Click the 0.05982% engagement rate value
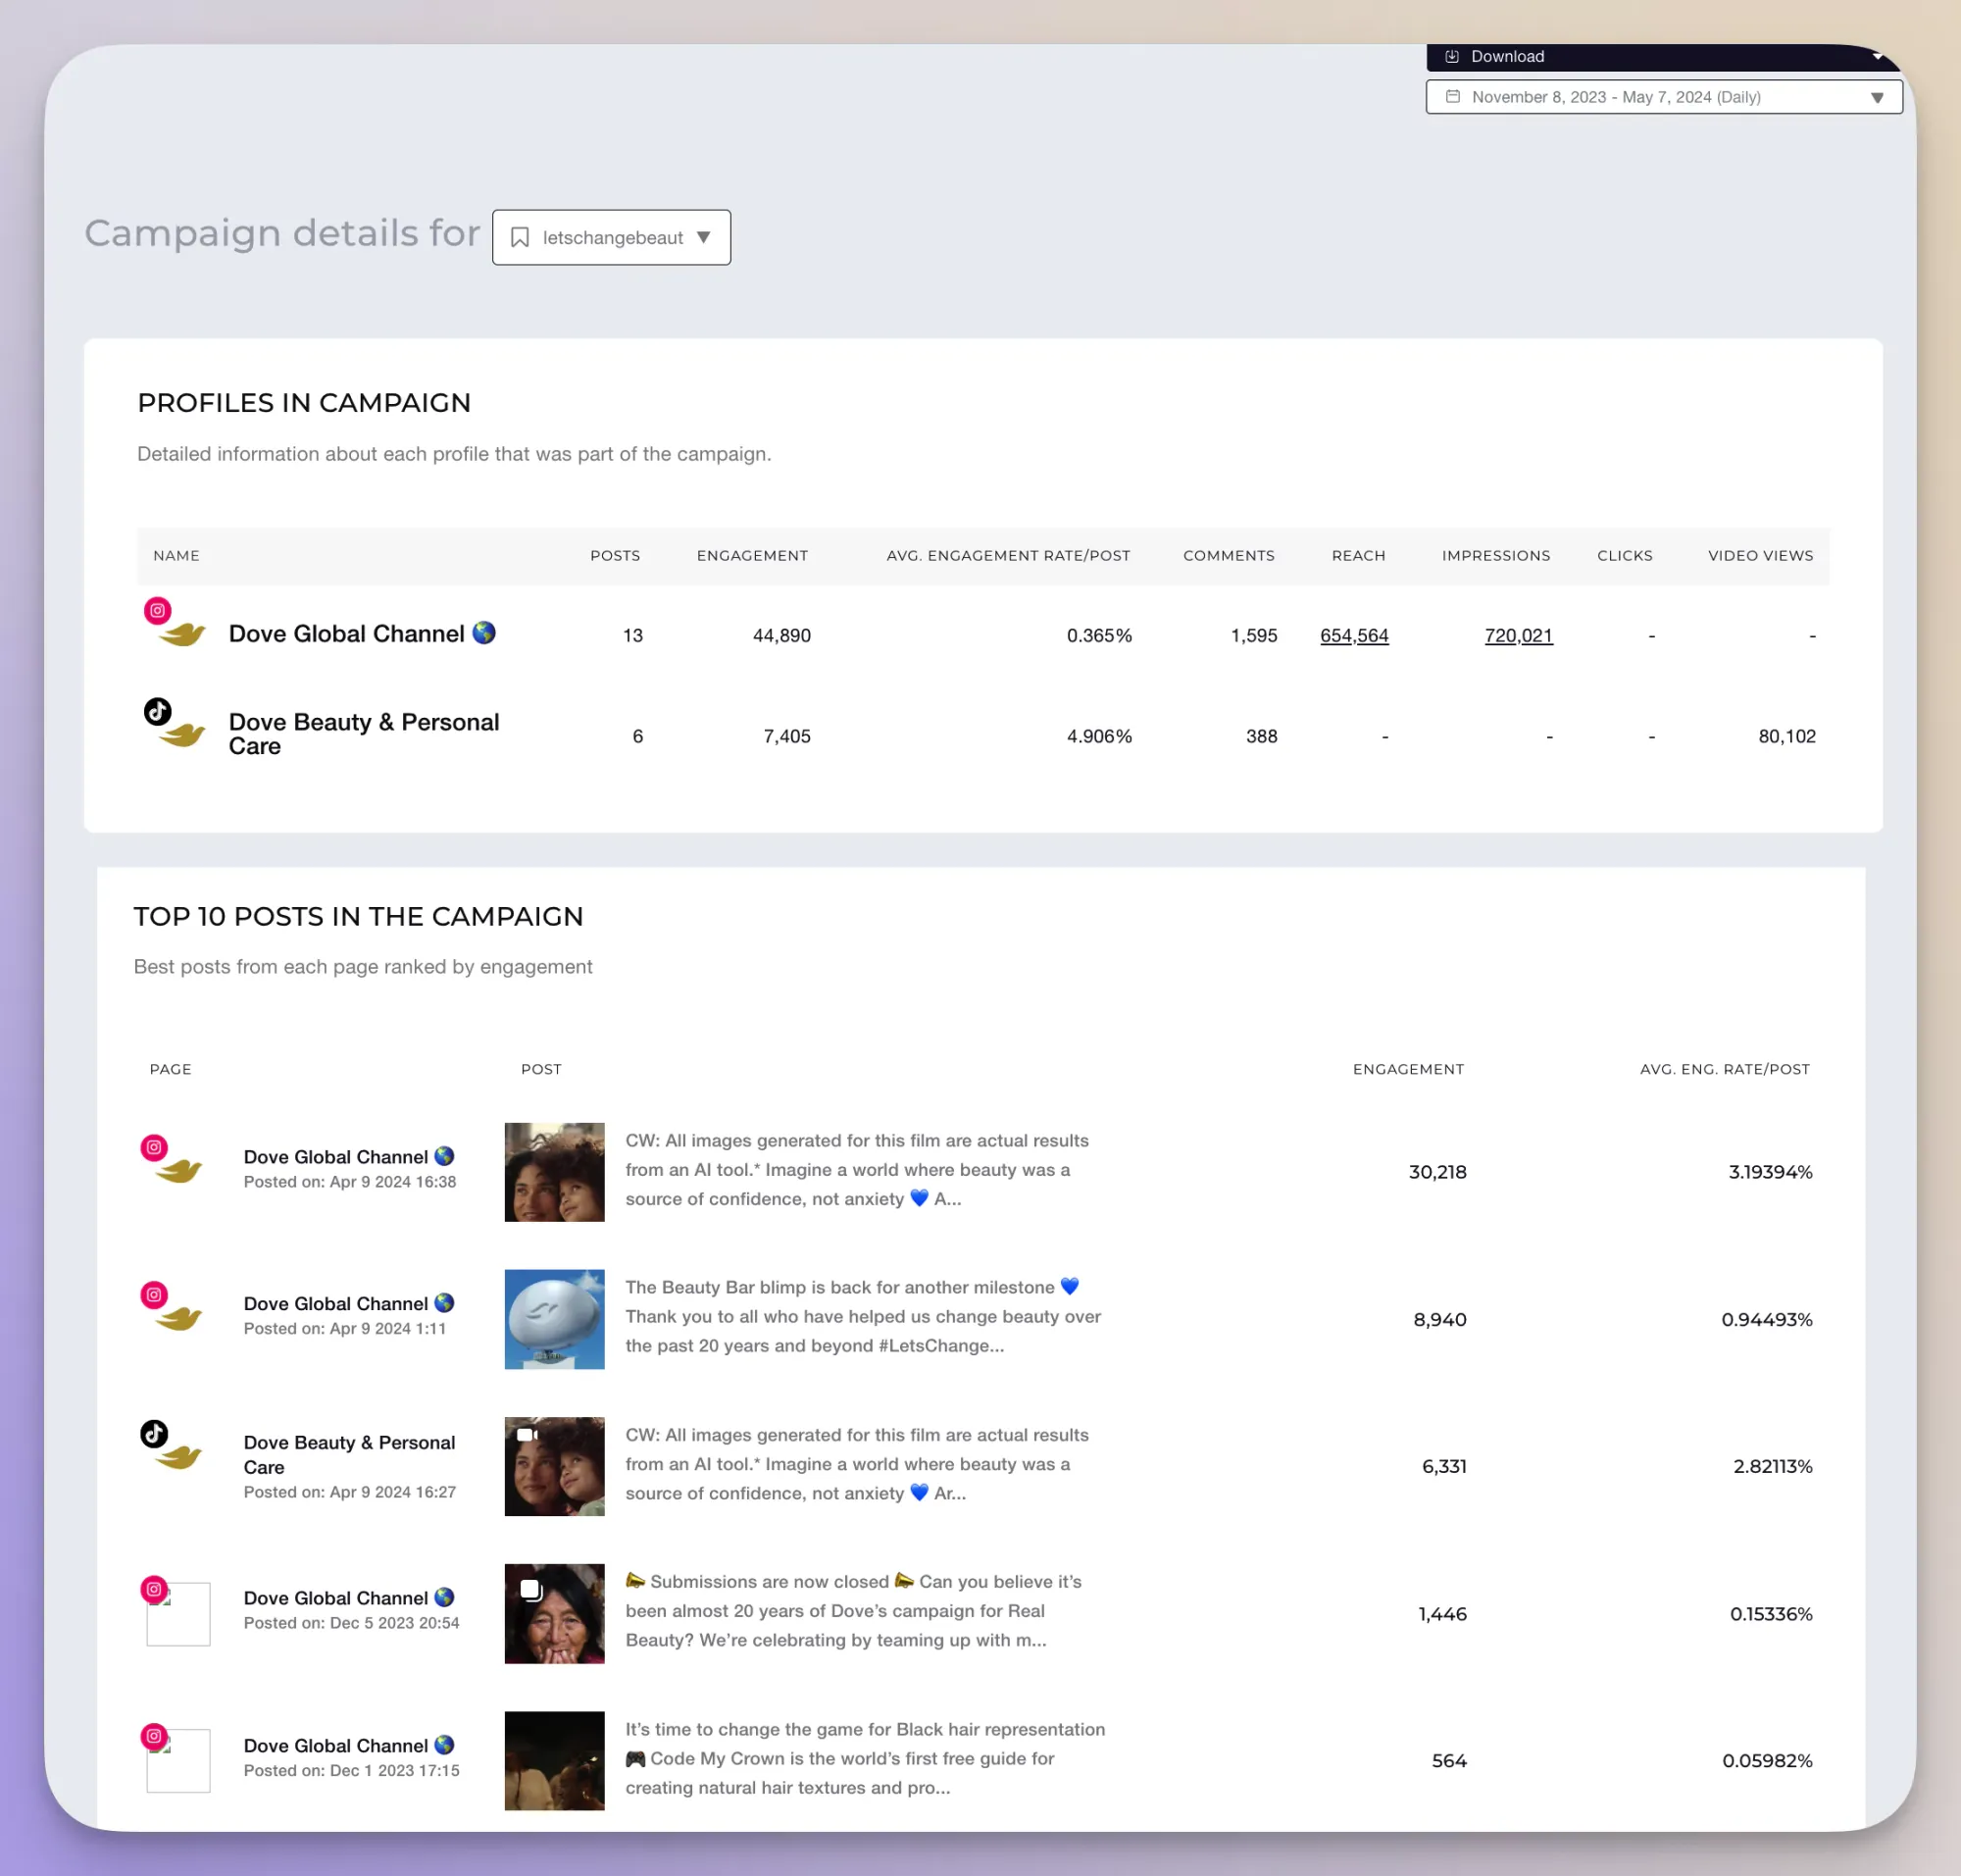Screen dimensions: 1961x1876 (1767, 1760)
